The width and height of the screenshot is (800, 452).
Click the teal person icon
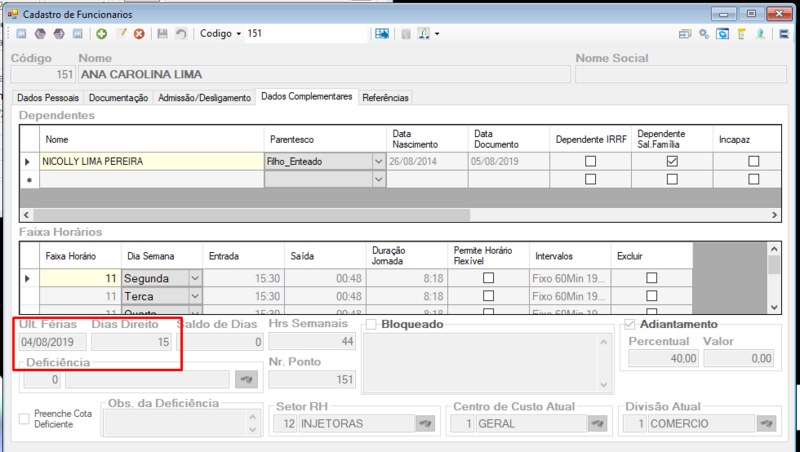point(760,34)
